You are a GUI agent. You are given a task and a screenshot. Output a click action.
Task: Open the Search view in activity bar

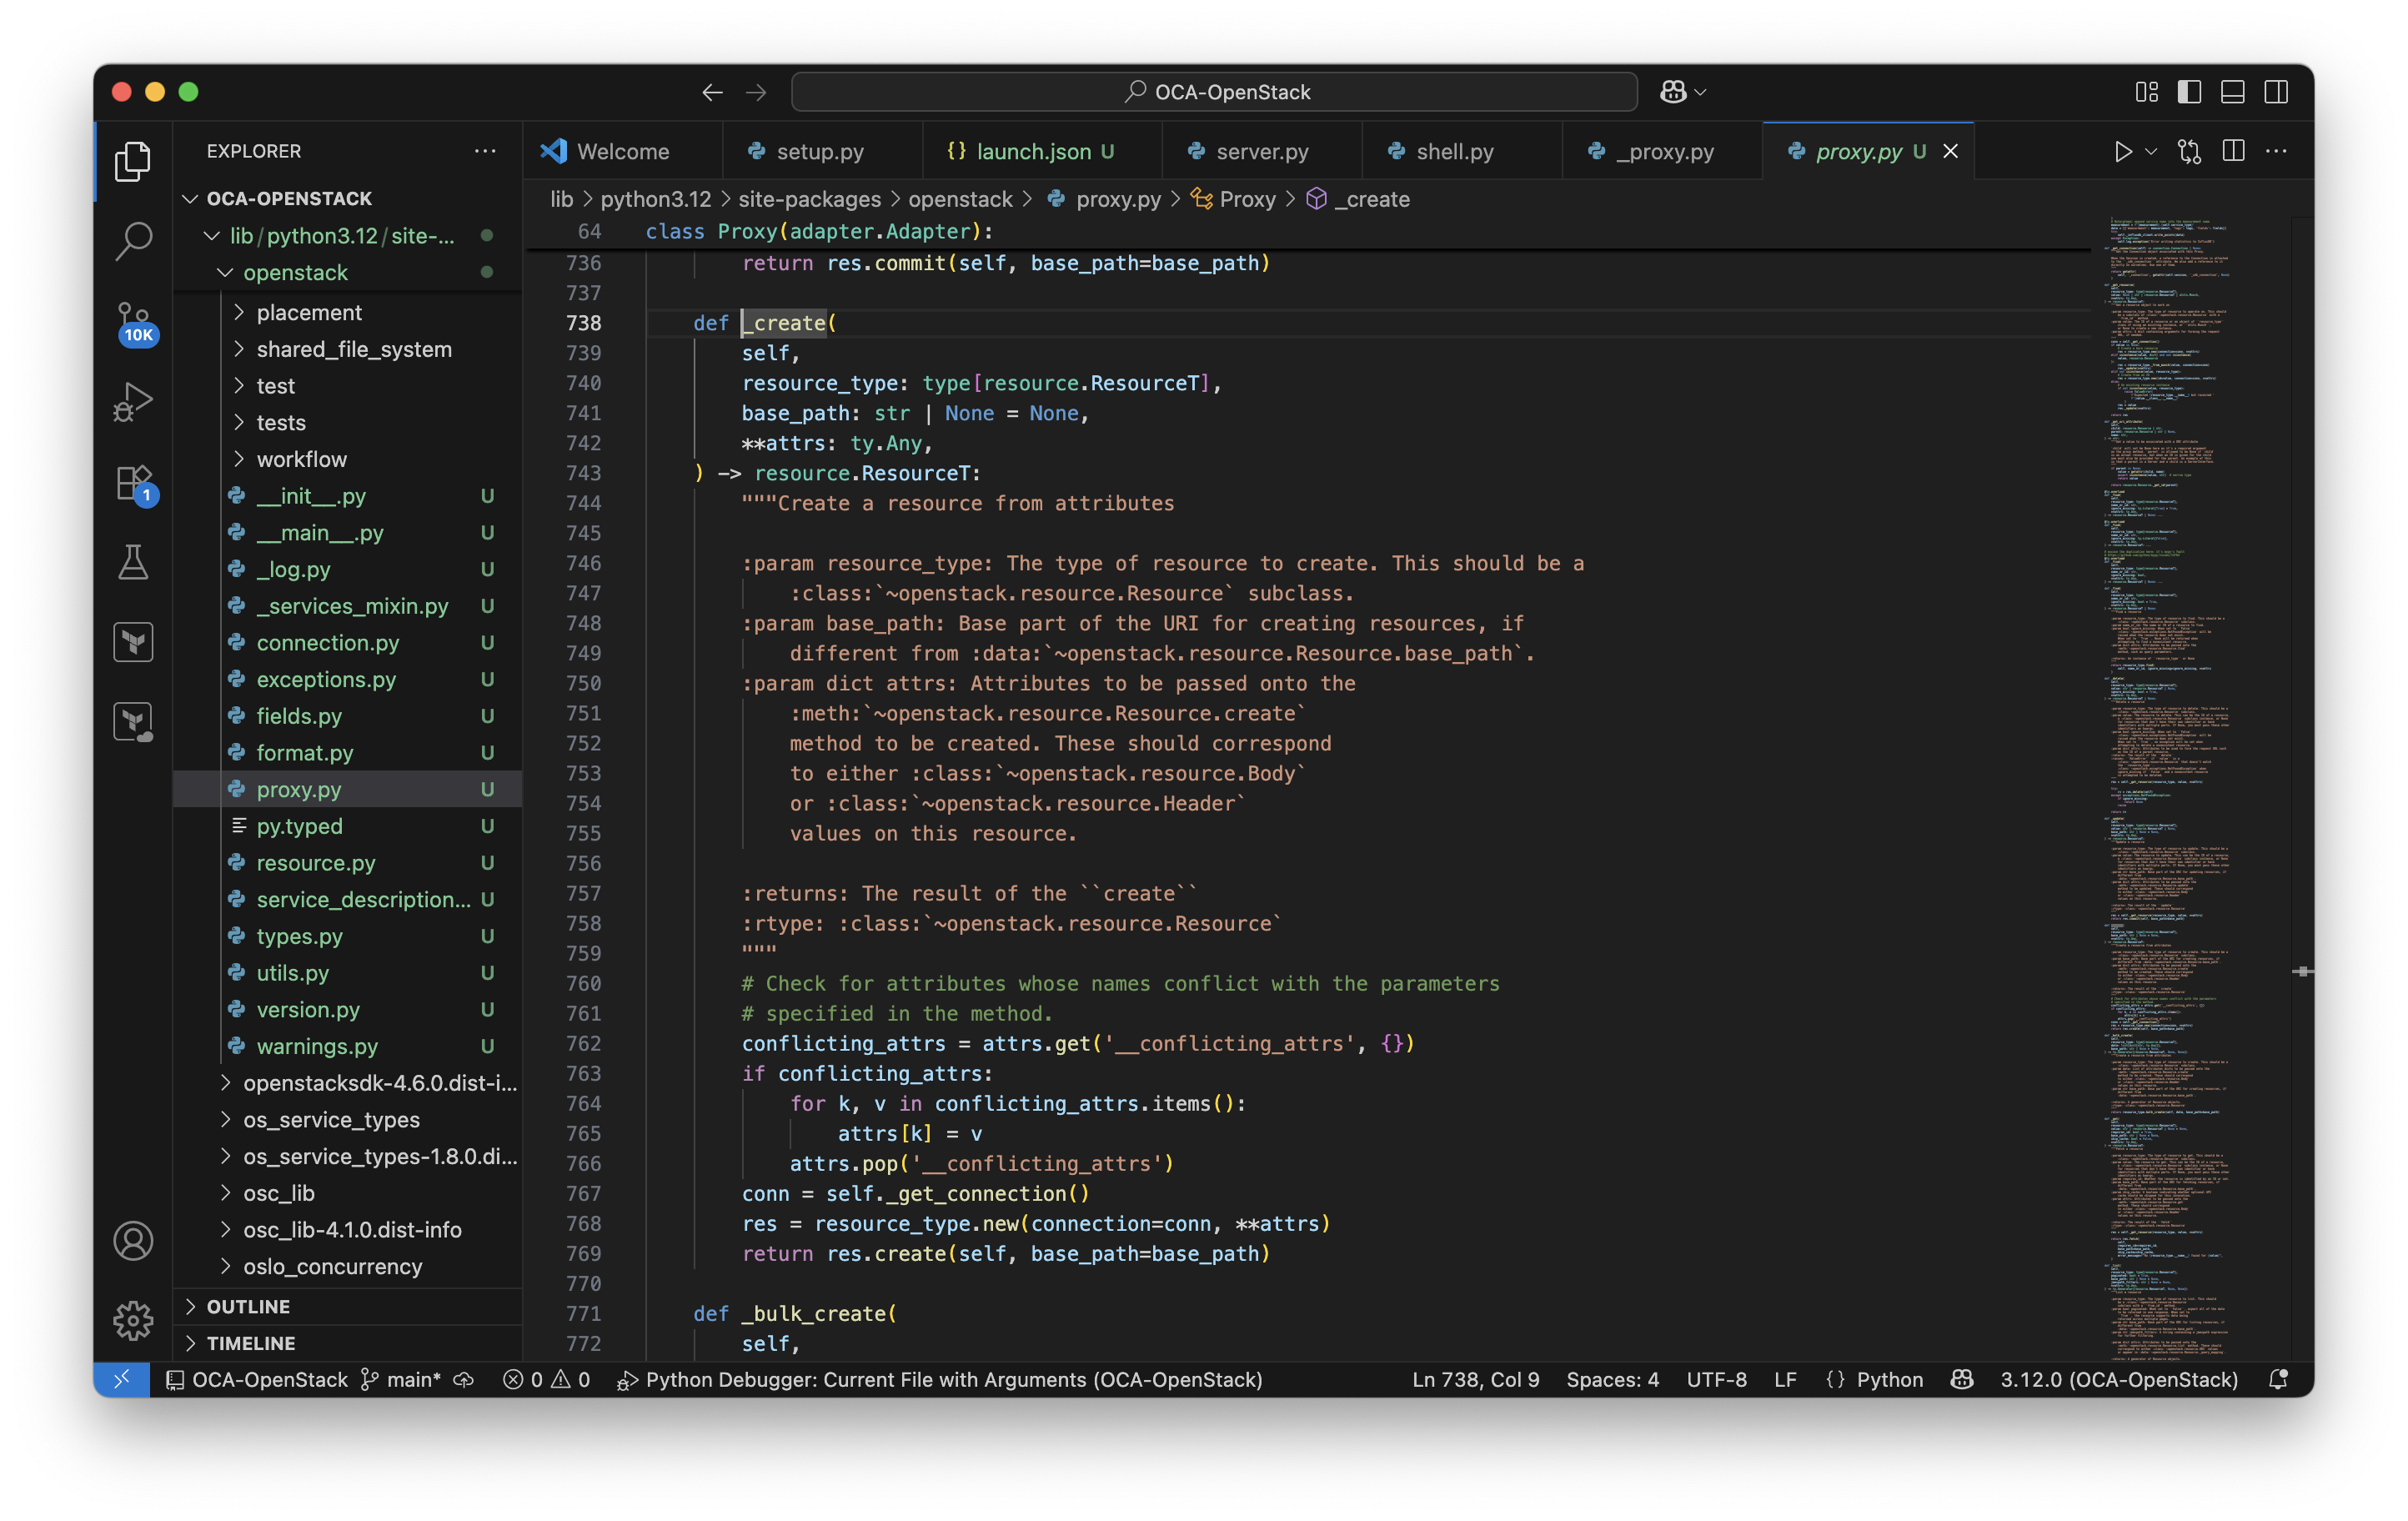(x=133, y=241)
